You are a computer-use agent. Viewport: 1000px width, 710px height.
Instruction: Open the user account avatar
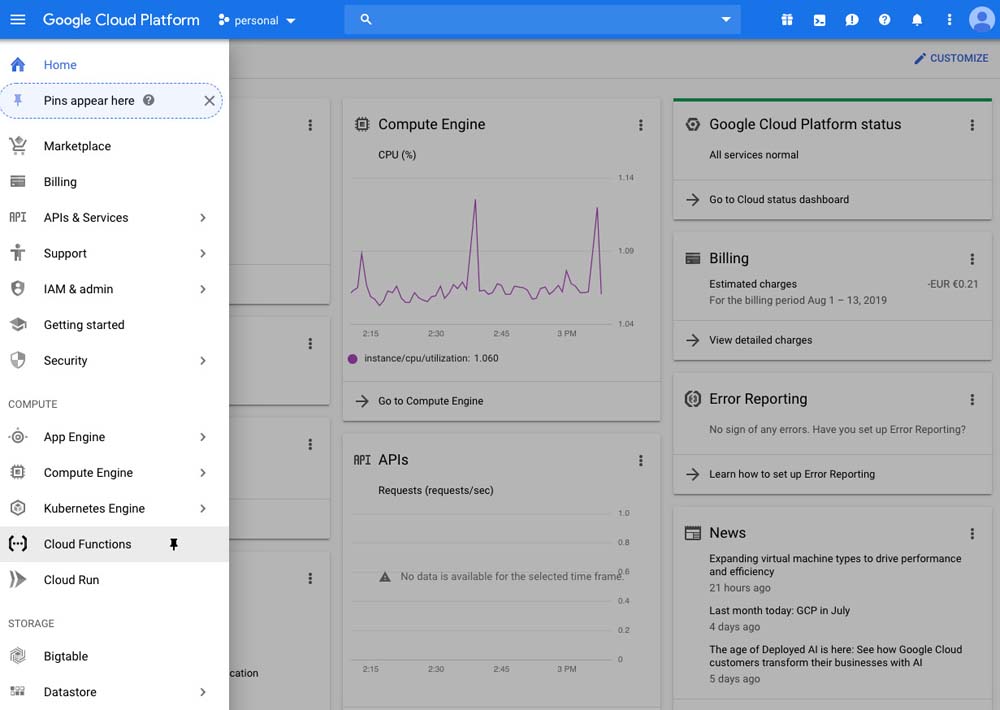click(x=981, y=20)
